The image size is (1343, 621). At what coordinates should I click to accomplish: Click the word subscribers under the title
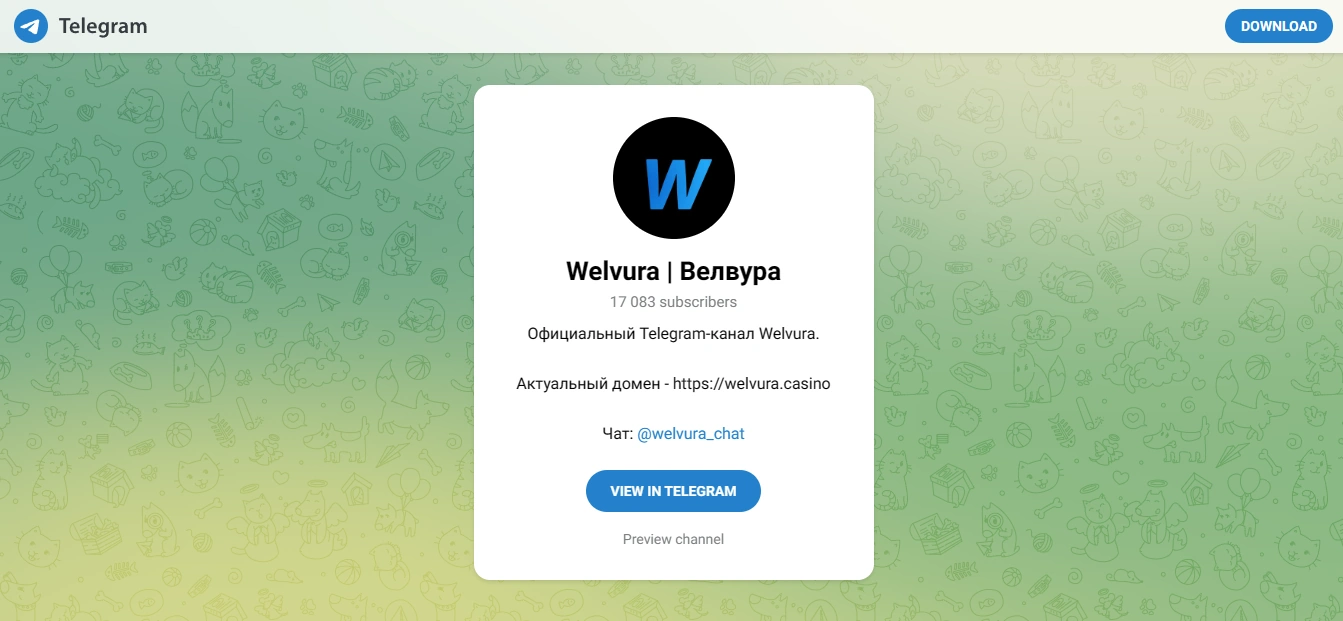click(x=699, y=301)
